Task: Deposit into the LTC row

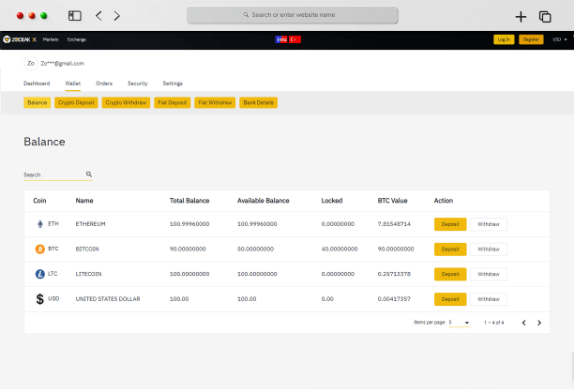Action: click(x=450, y=274)
